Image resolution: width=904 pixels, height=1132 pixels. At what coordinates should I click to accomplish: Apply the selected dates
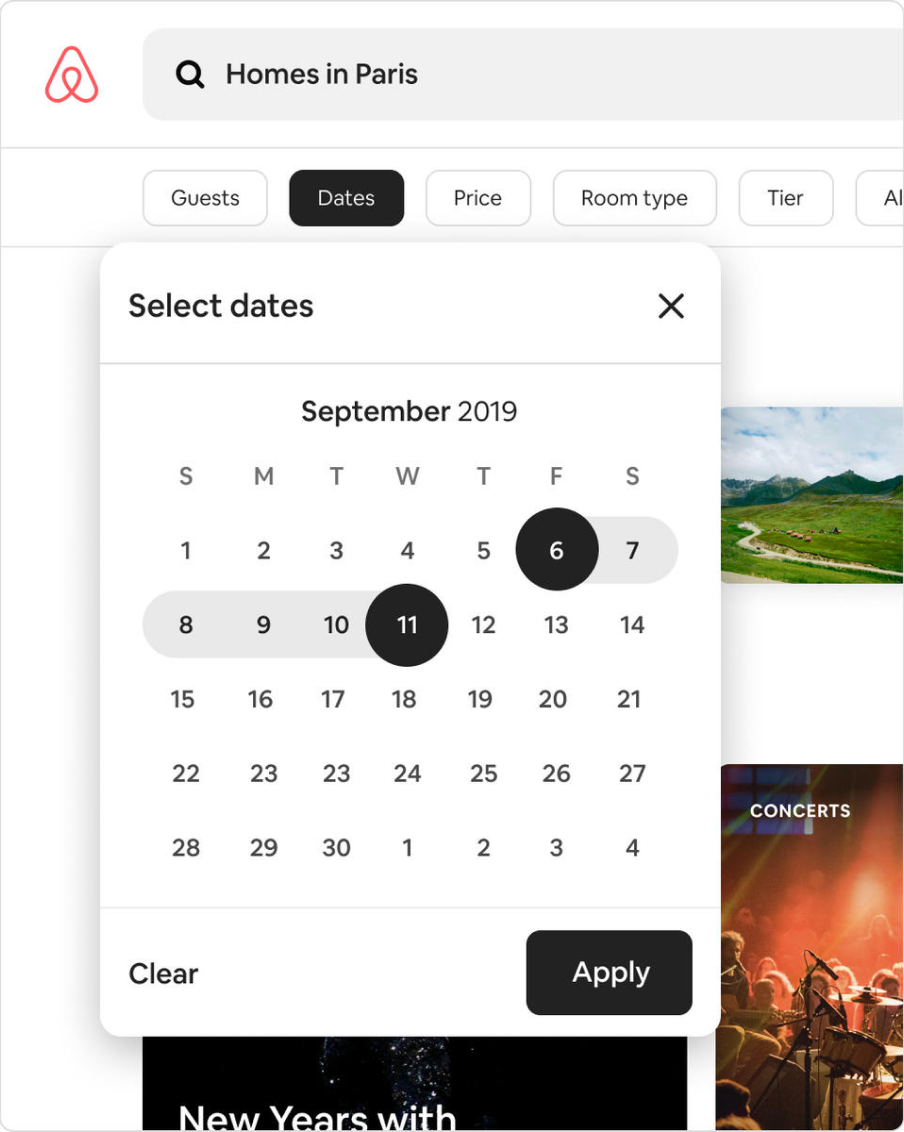point(609,972)
